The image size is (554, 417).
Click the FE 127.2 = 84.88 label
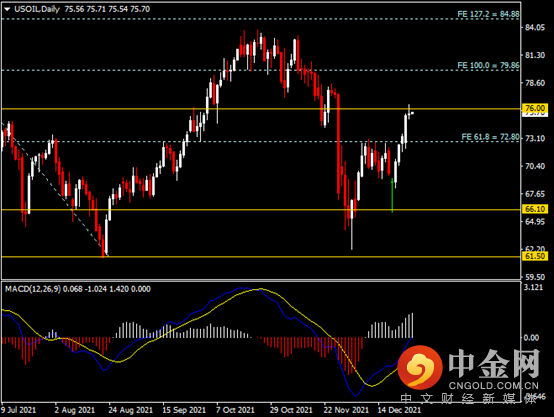[x=488, y=14]
